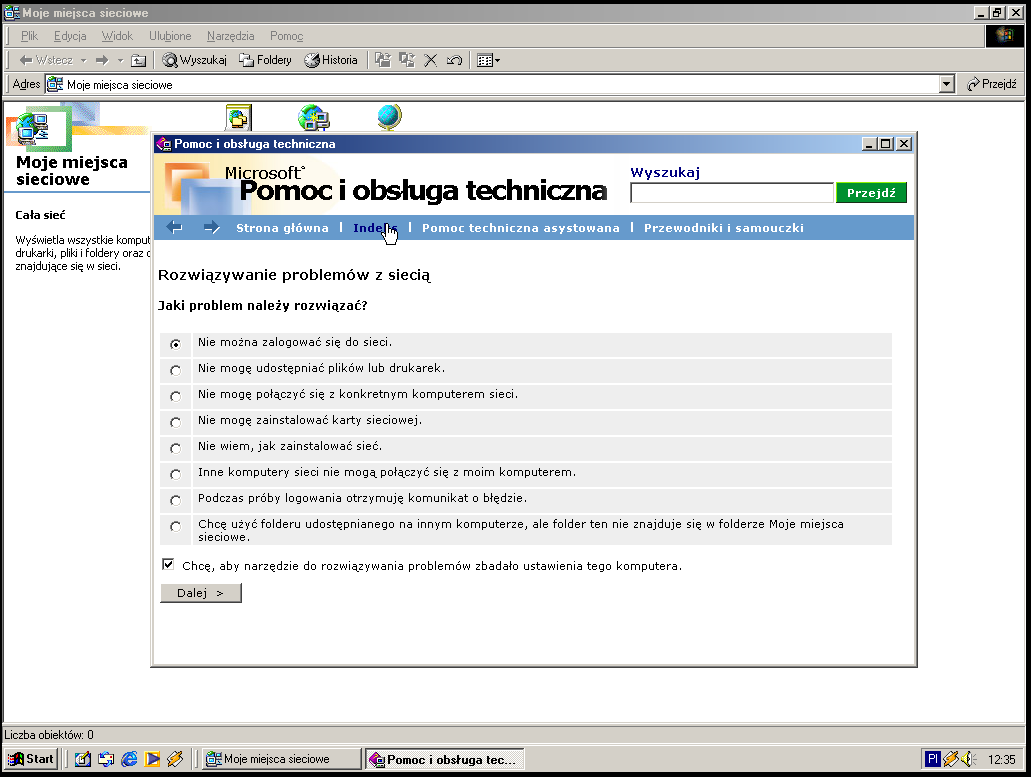Open the Historia pane
The image size is (1031, 777).
331,60
